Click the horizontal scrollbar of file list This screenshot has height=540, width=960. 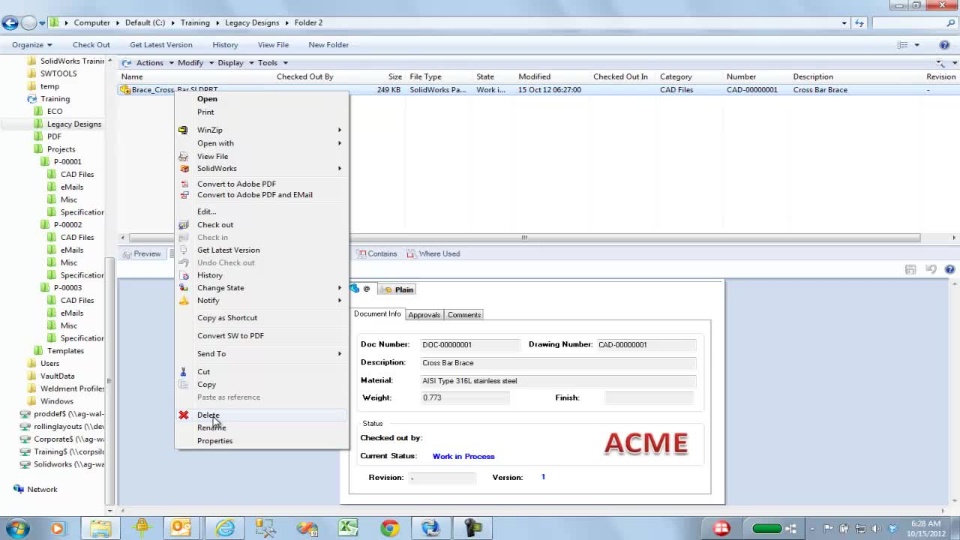(524, 238)
